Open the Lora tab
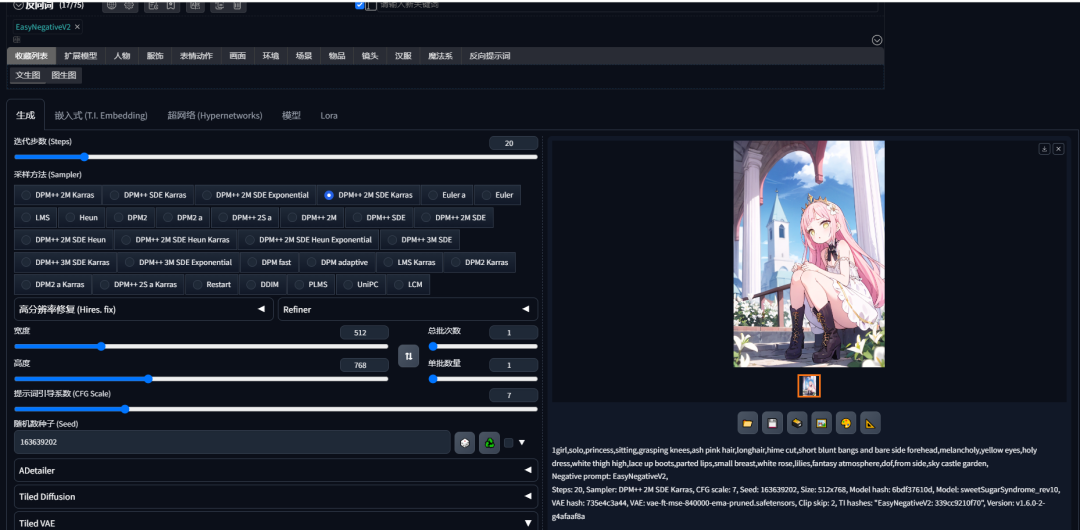Screen dimensions: 1080x530 [329, 115]
